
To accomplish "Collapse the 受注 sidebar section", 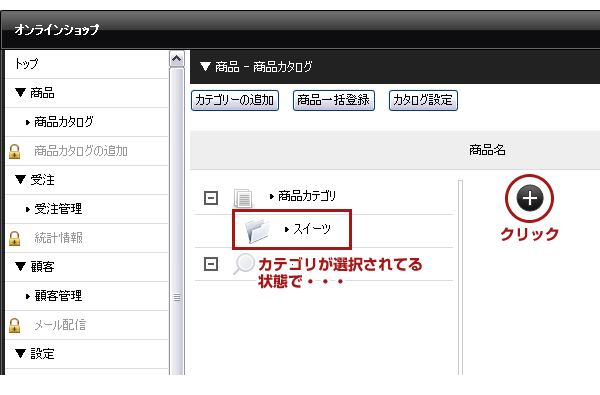I will [x=21, y=179].
